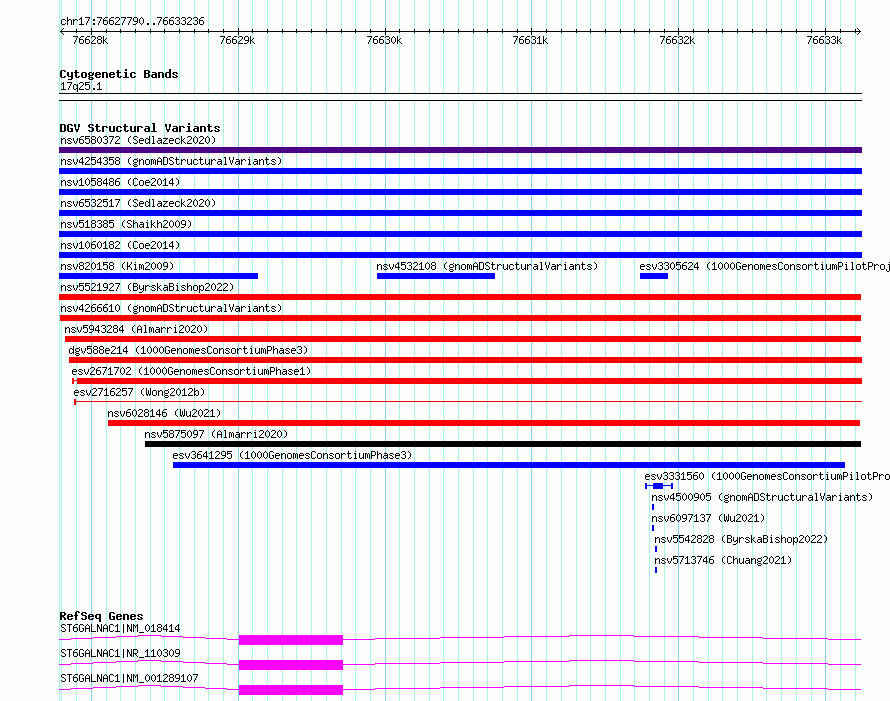Click the nsv5713746 (Chuang2021) label
Screen dimensions: 890x701
coord(723,560)
